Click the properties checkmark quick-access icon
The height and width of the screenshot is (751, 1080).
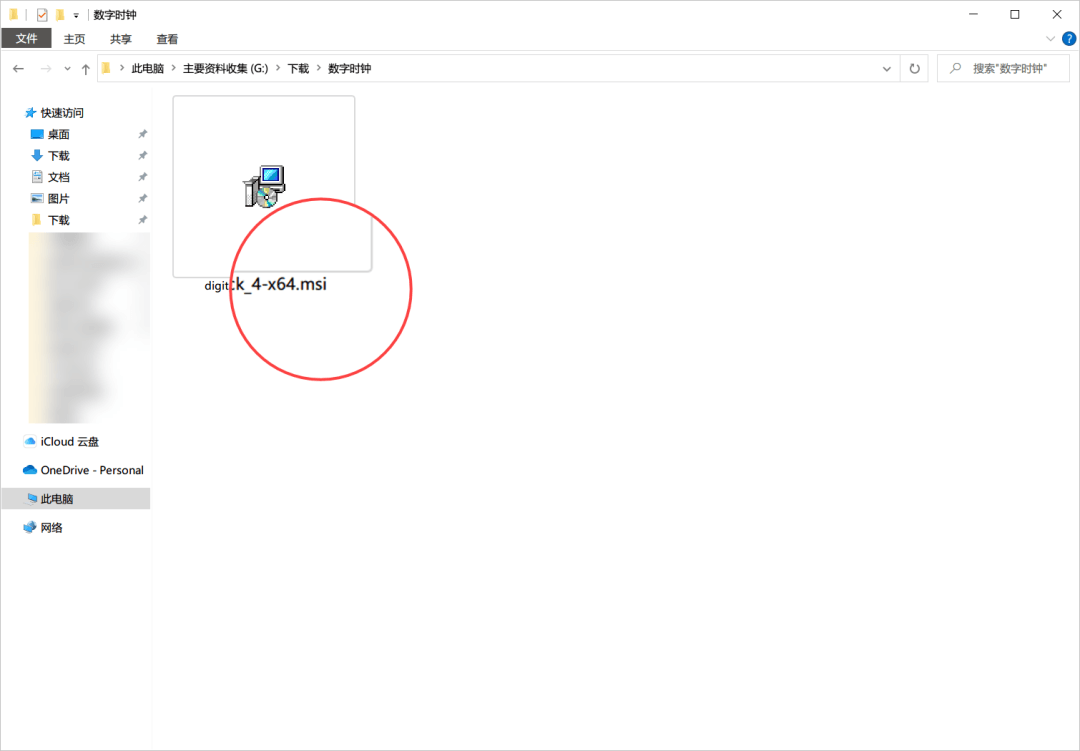[x=42, y=14]
